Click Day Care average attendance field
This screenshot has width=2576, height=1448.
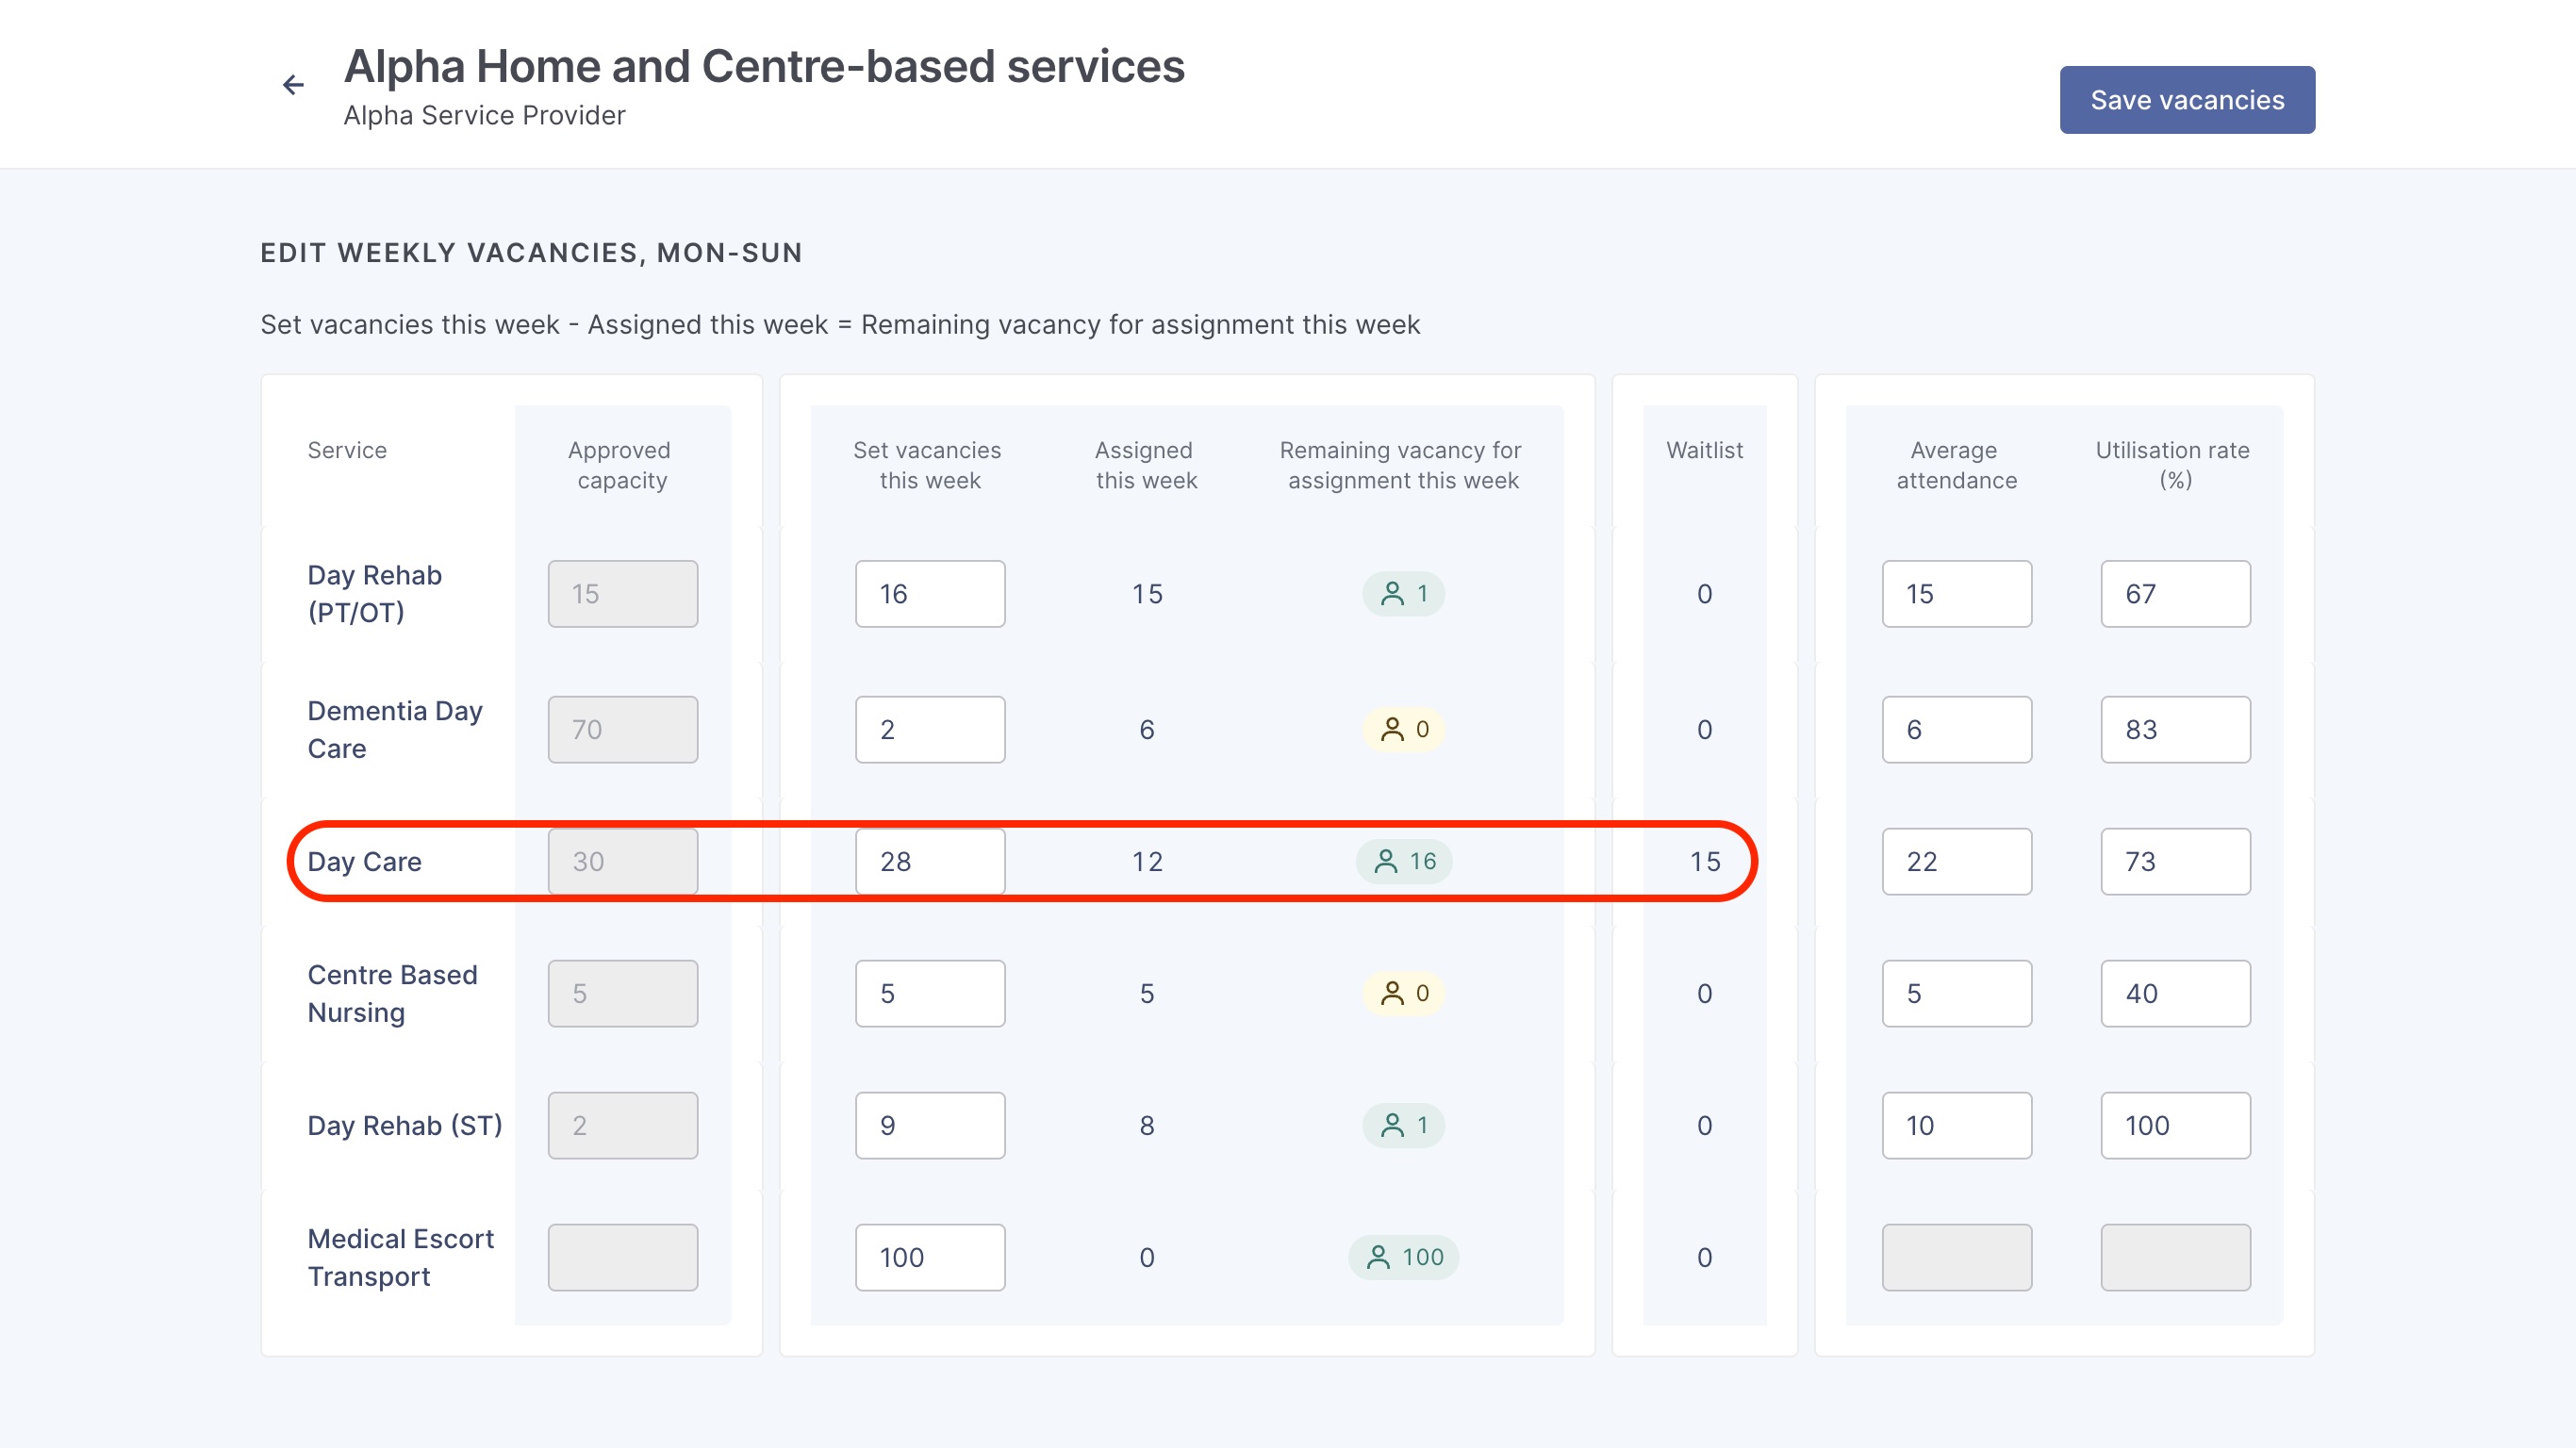click(1956, 861)
